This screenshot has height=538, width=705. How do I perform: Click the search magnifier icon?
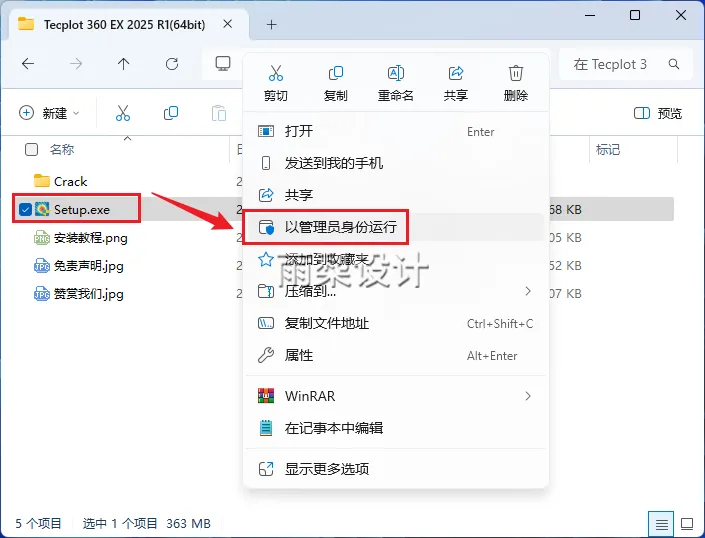[x=674, y=64]
